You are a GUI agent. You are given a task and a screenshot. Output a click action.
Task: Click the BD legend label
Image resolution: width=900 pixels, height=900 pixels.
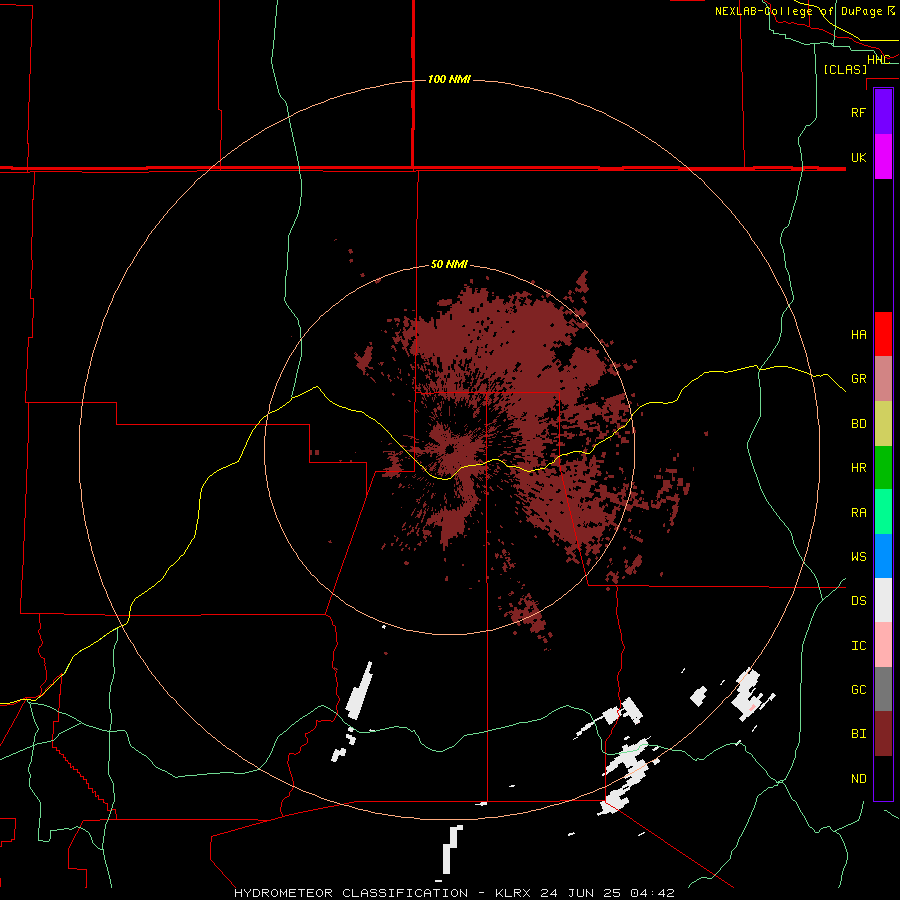click(x=858, y=424)
